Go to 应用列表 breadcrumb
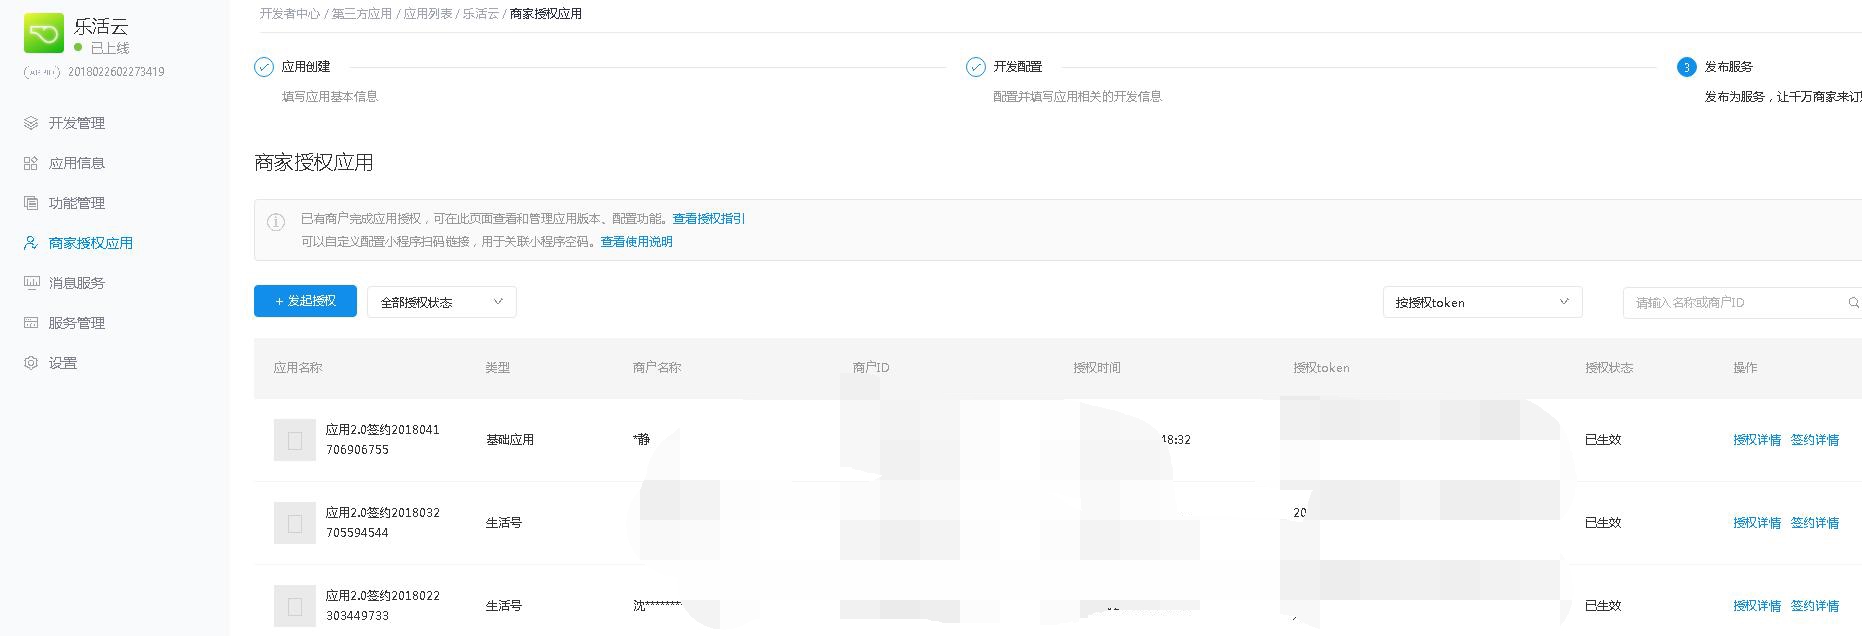Image resolution: width=1862 pixels, height=636 pixels. click(x=428, y=13)
